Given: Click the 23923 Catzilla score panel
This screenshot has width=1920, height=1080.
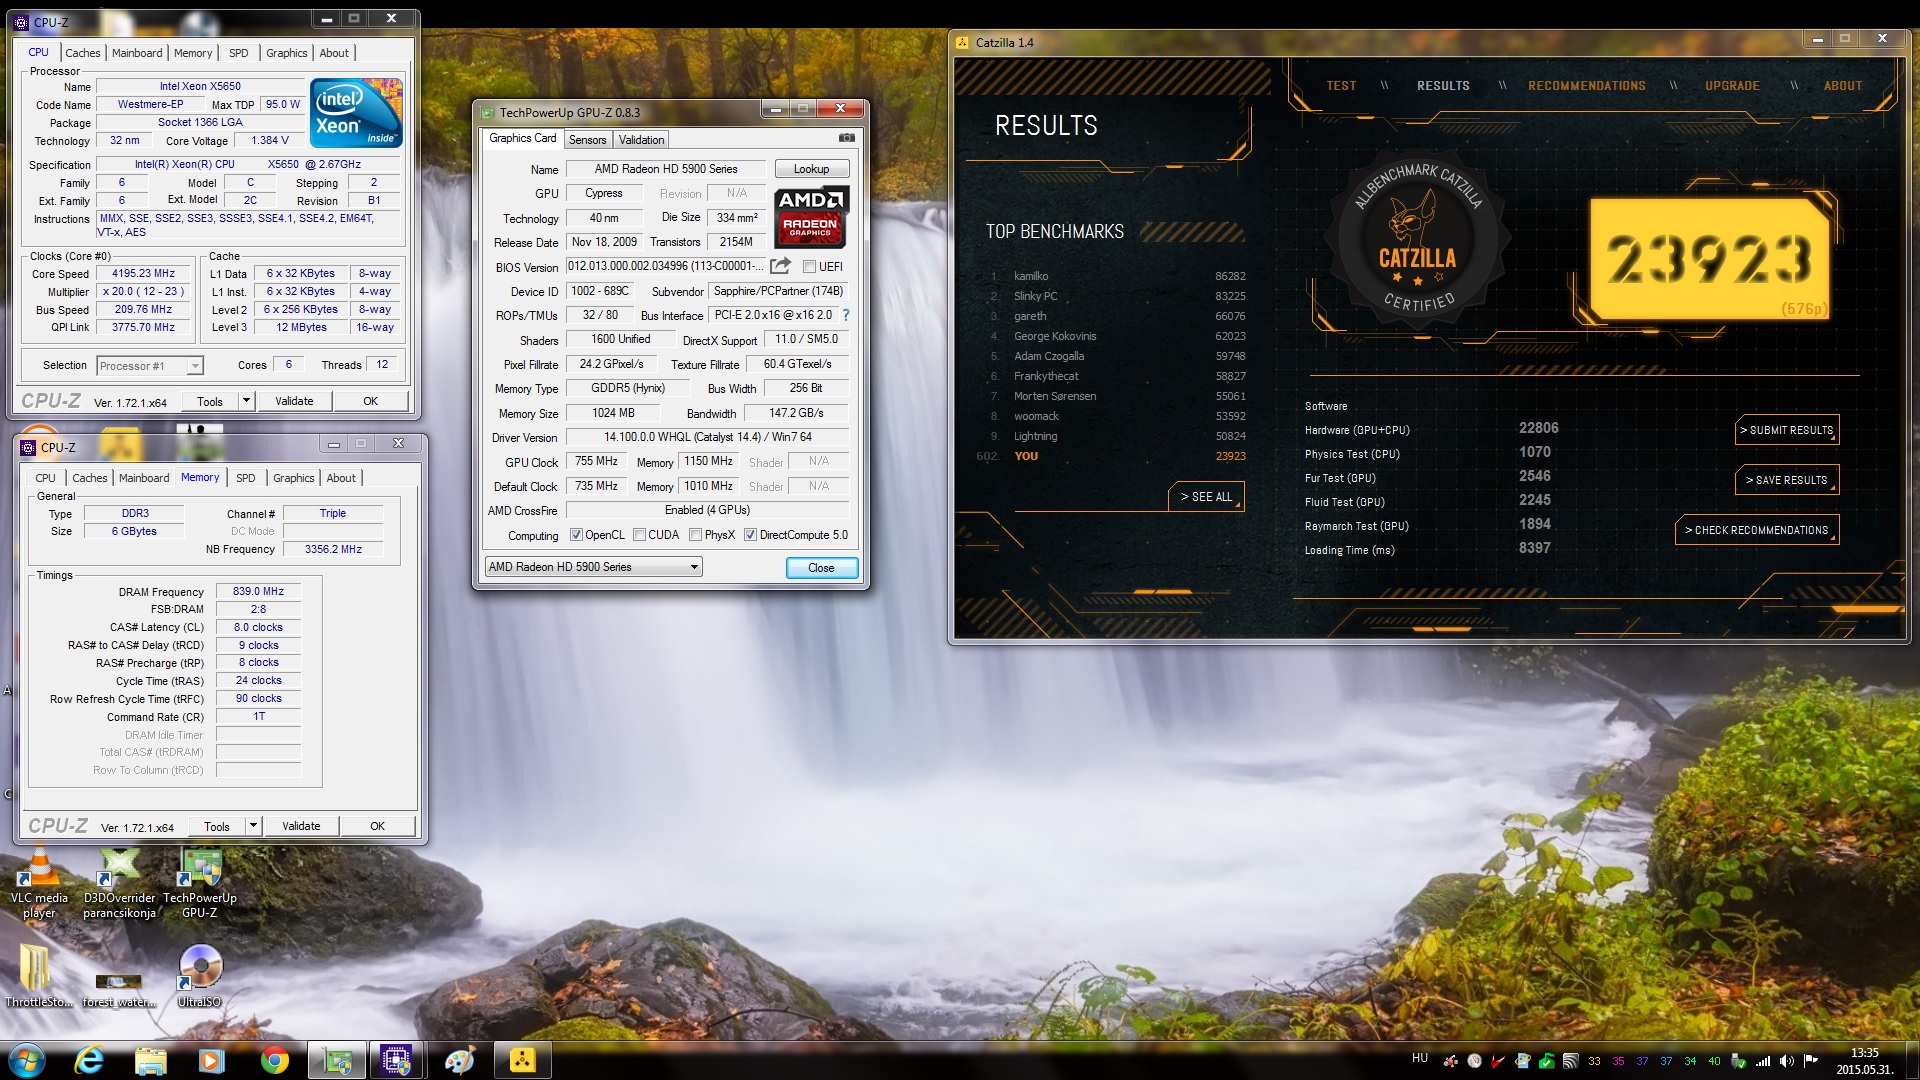Looking at the screenshot, I should tap(1709, 259).
